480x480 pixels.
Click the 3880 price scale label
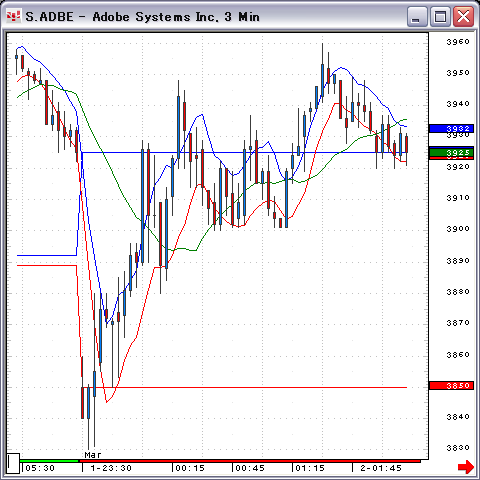pyautogui.click(x=458, y=292)
